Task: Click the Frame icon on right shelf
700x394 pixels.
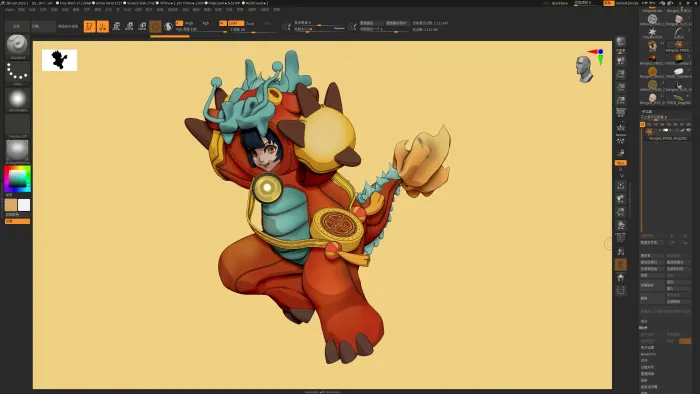Action: 621,185
